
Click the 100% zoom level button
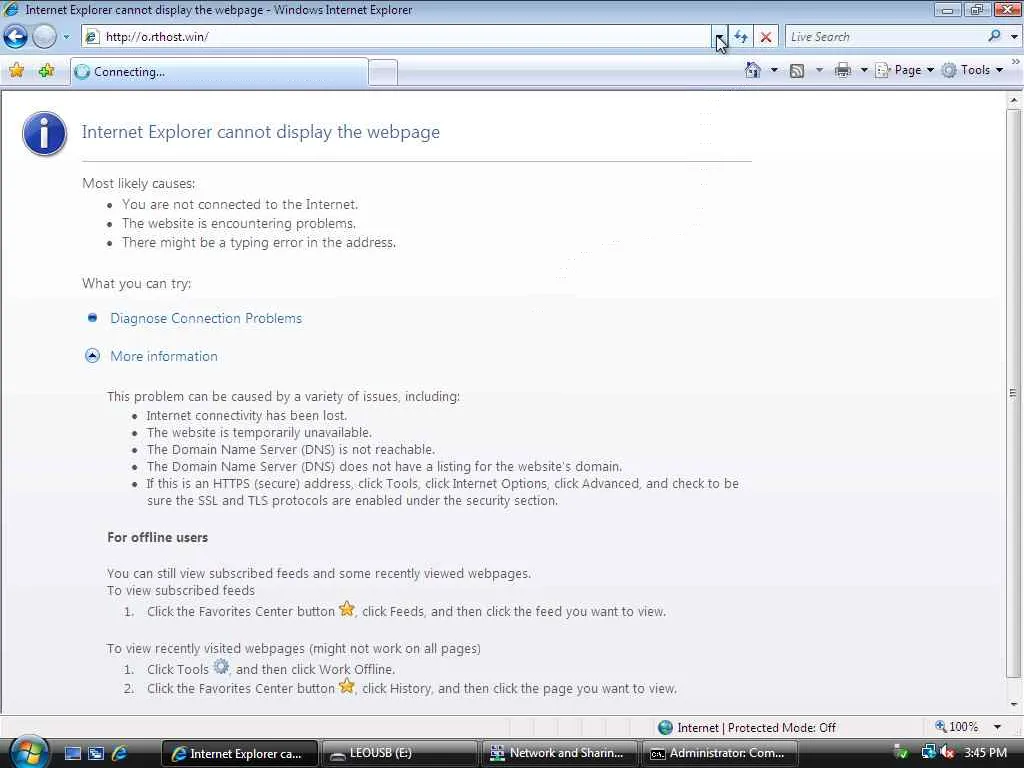pos(957,727)
